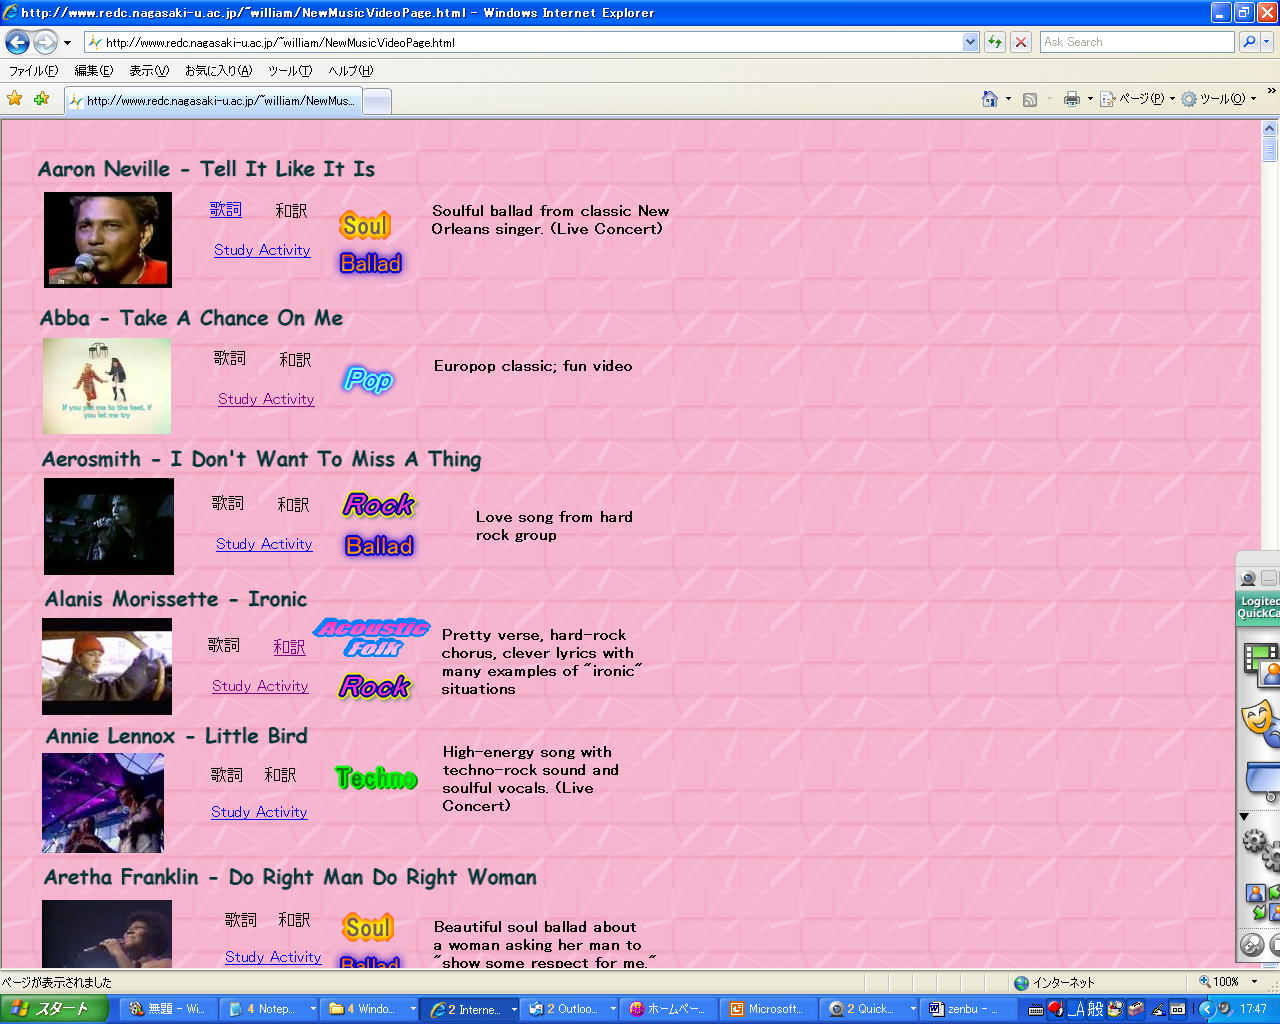This screenshot has height=1024, width=1280.
Task: Open the お気に入り(A) menu
Action: click(218, 71)
